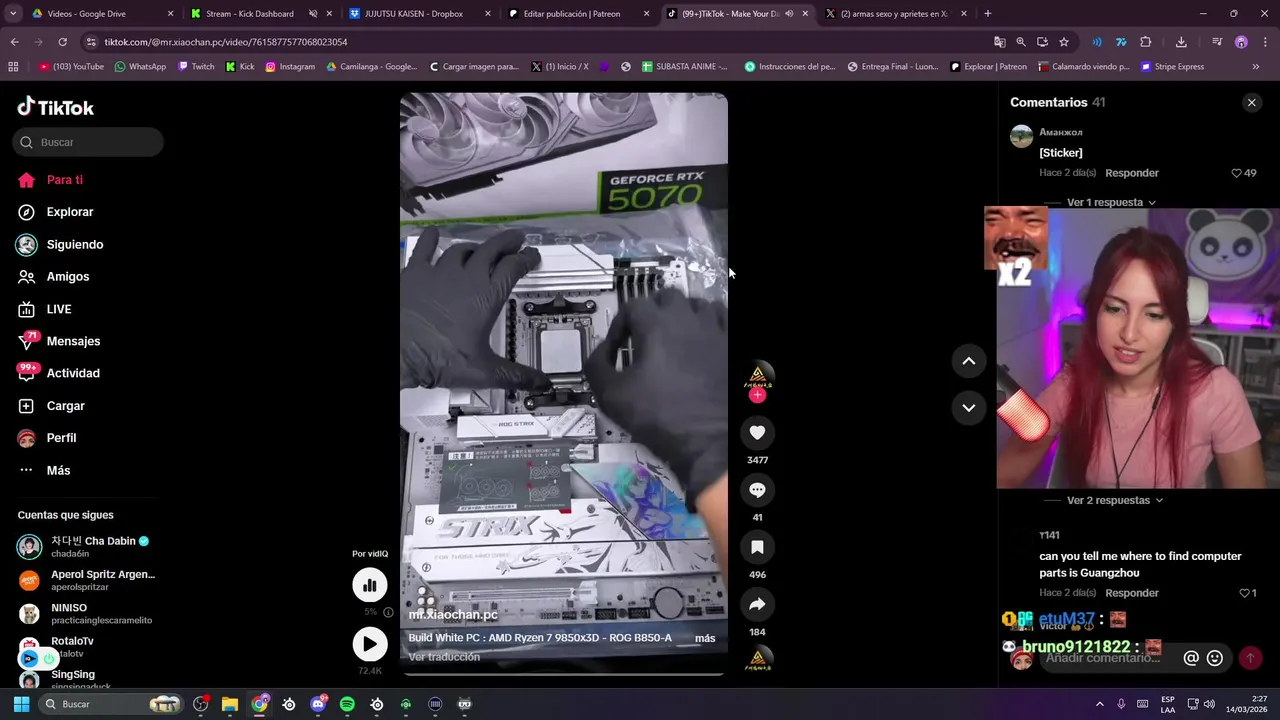Expand video description with más
This screenshot has width=1280, height=720.
click(705, 638)
